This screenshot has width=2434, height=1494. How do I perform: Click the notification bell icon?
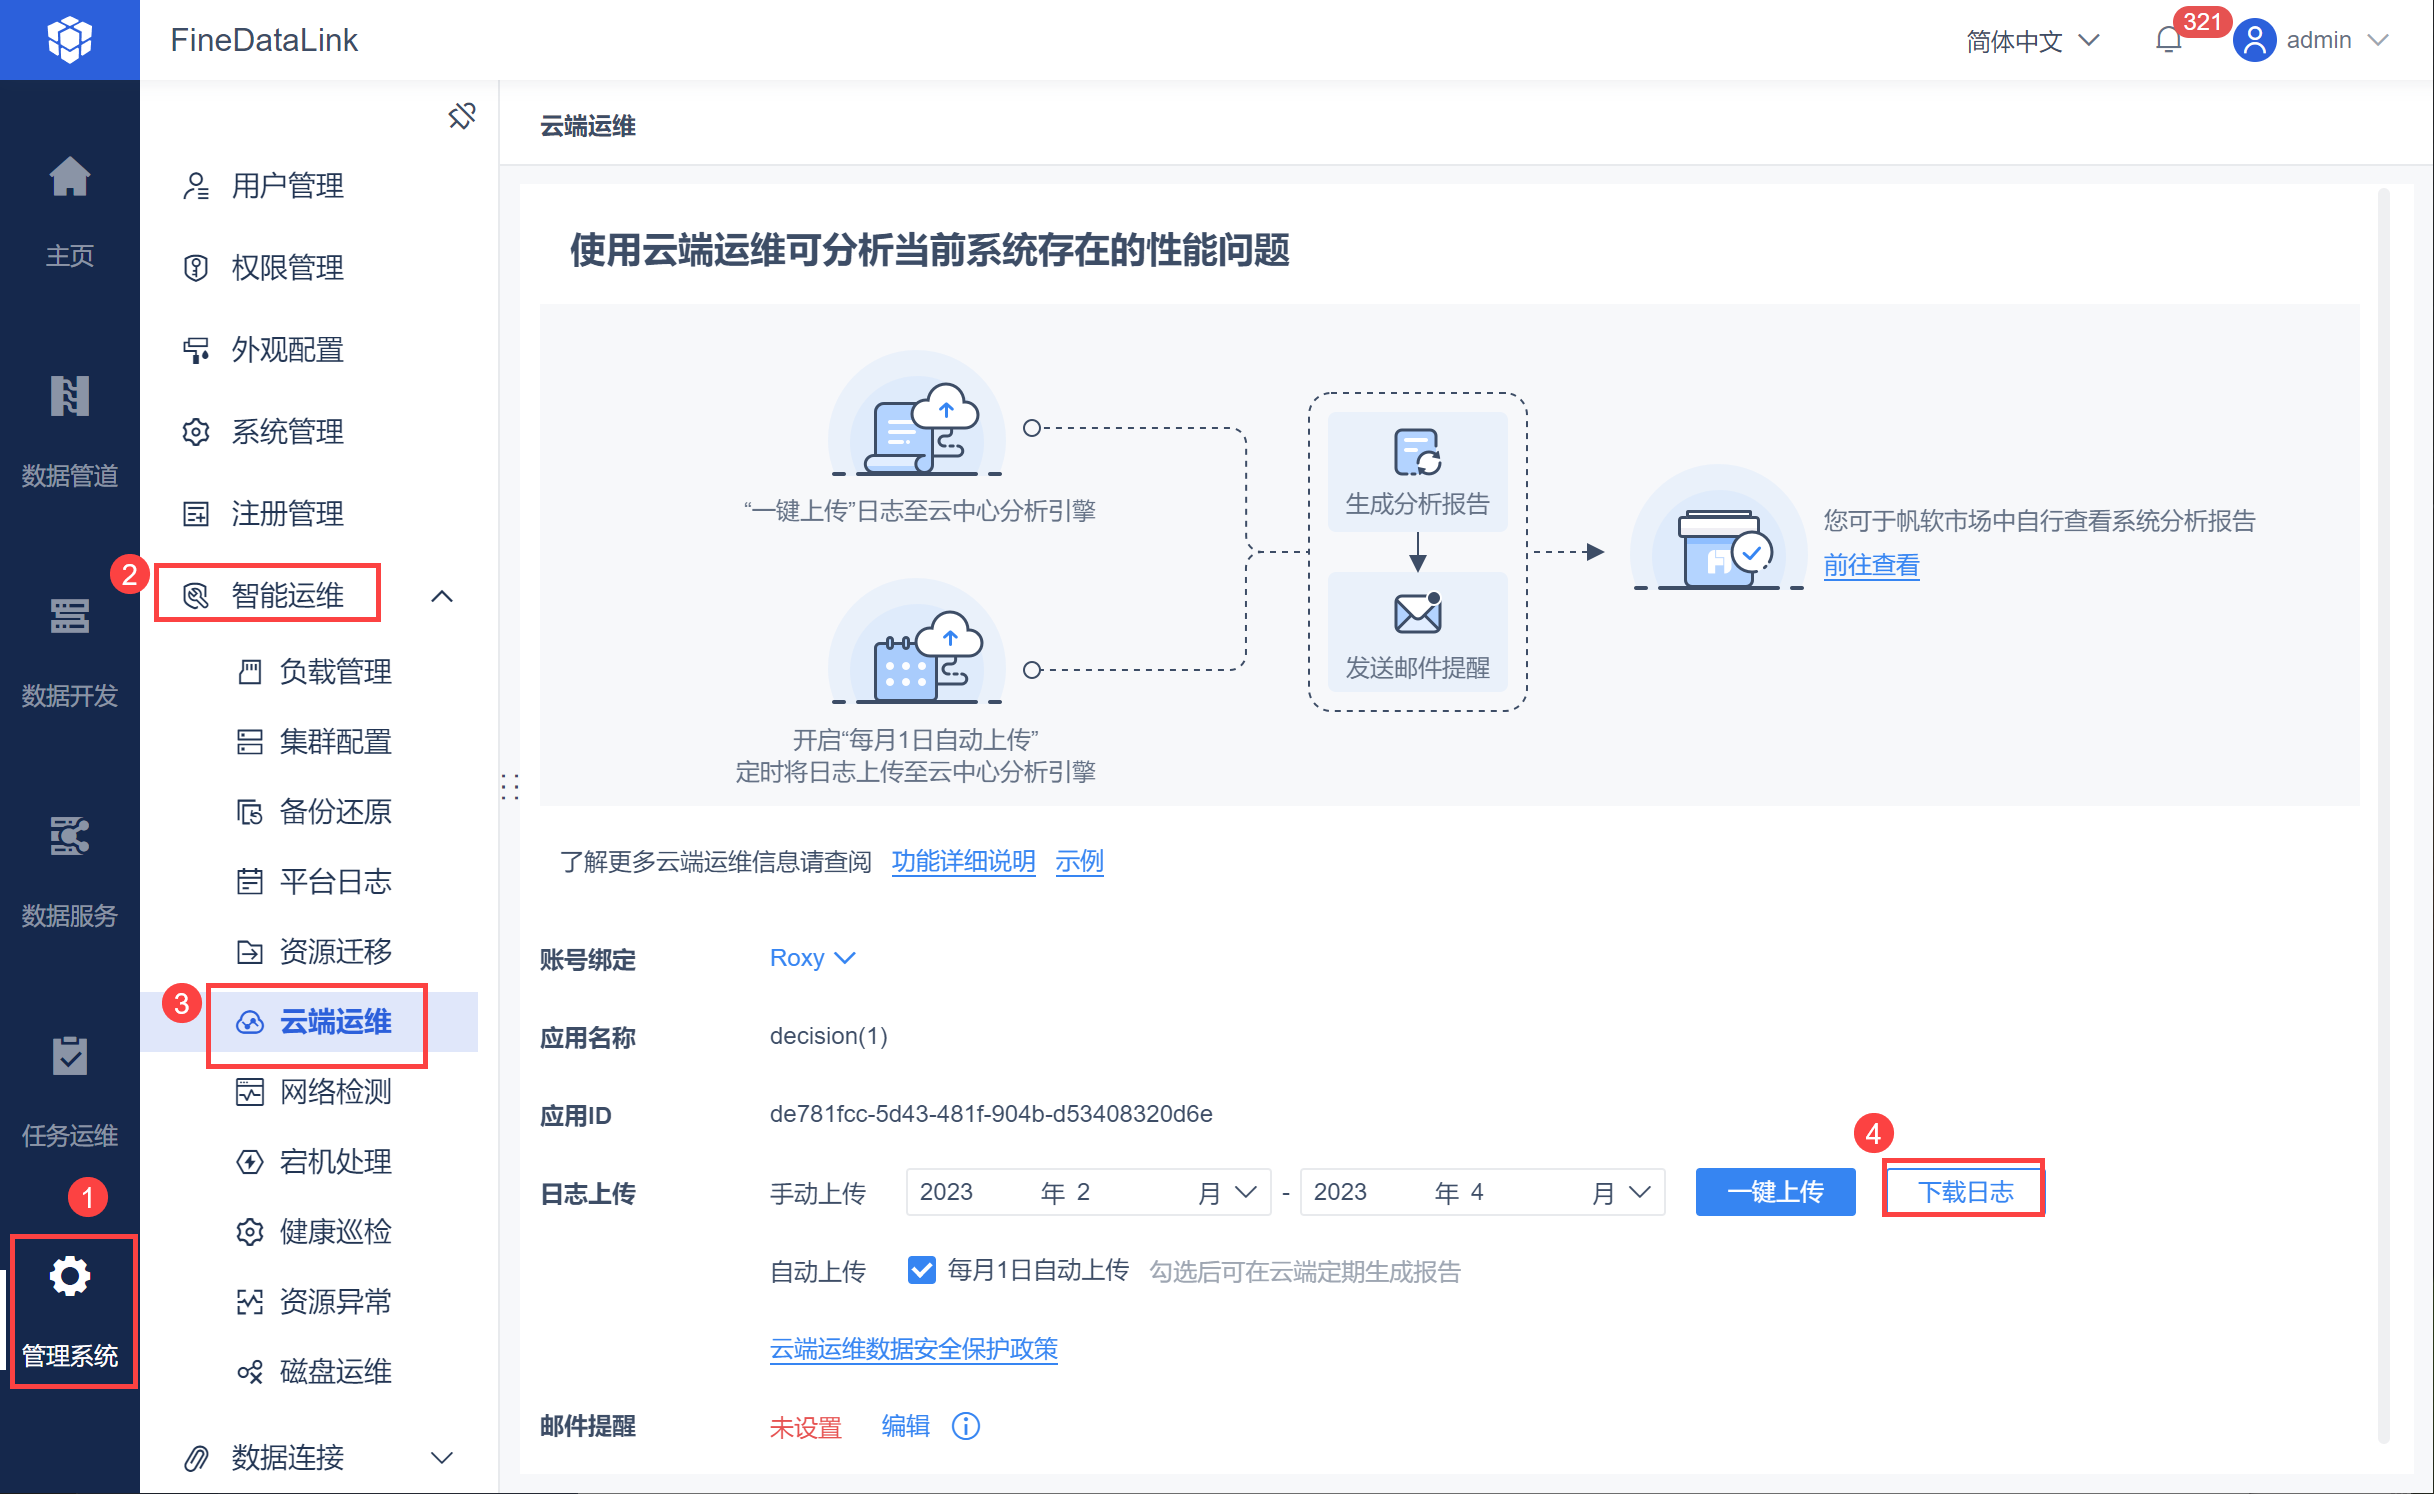pyautogui.click(x=2168, y=40)
